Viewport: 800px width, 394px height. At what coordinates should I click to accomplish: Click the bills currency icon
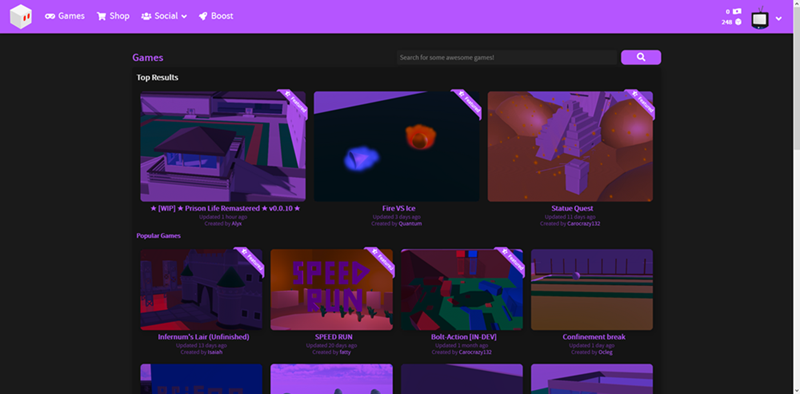pyautogui.click(x=737, y=11)
